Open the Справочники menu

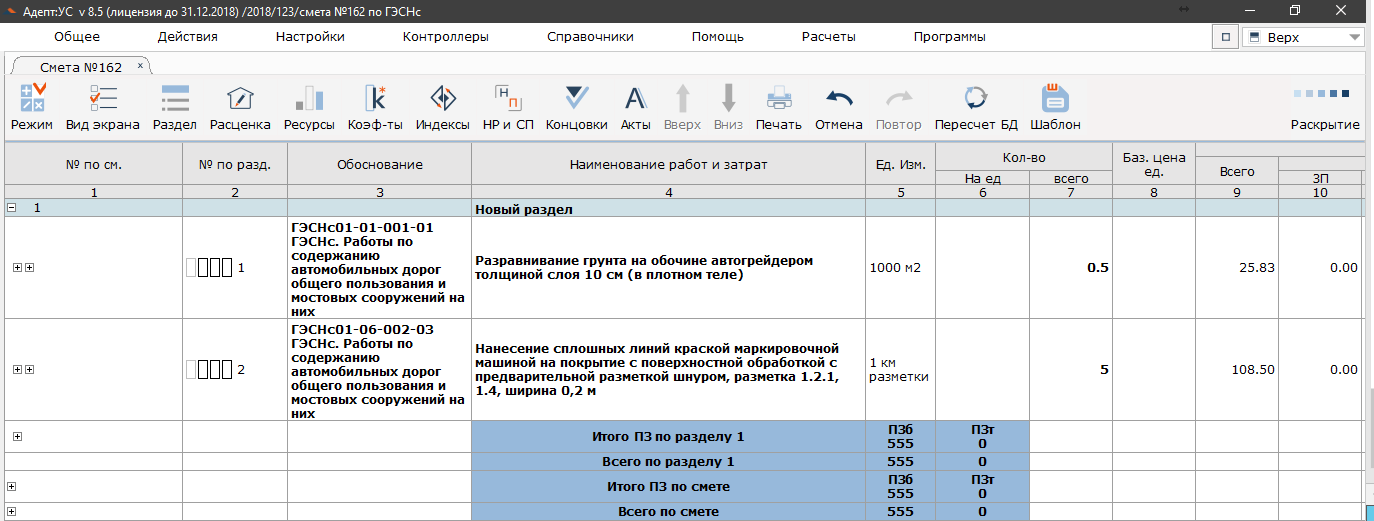point(591,37)
